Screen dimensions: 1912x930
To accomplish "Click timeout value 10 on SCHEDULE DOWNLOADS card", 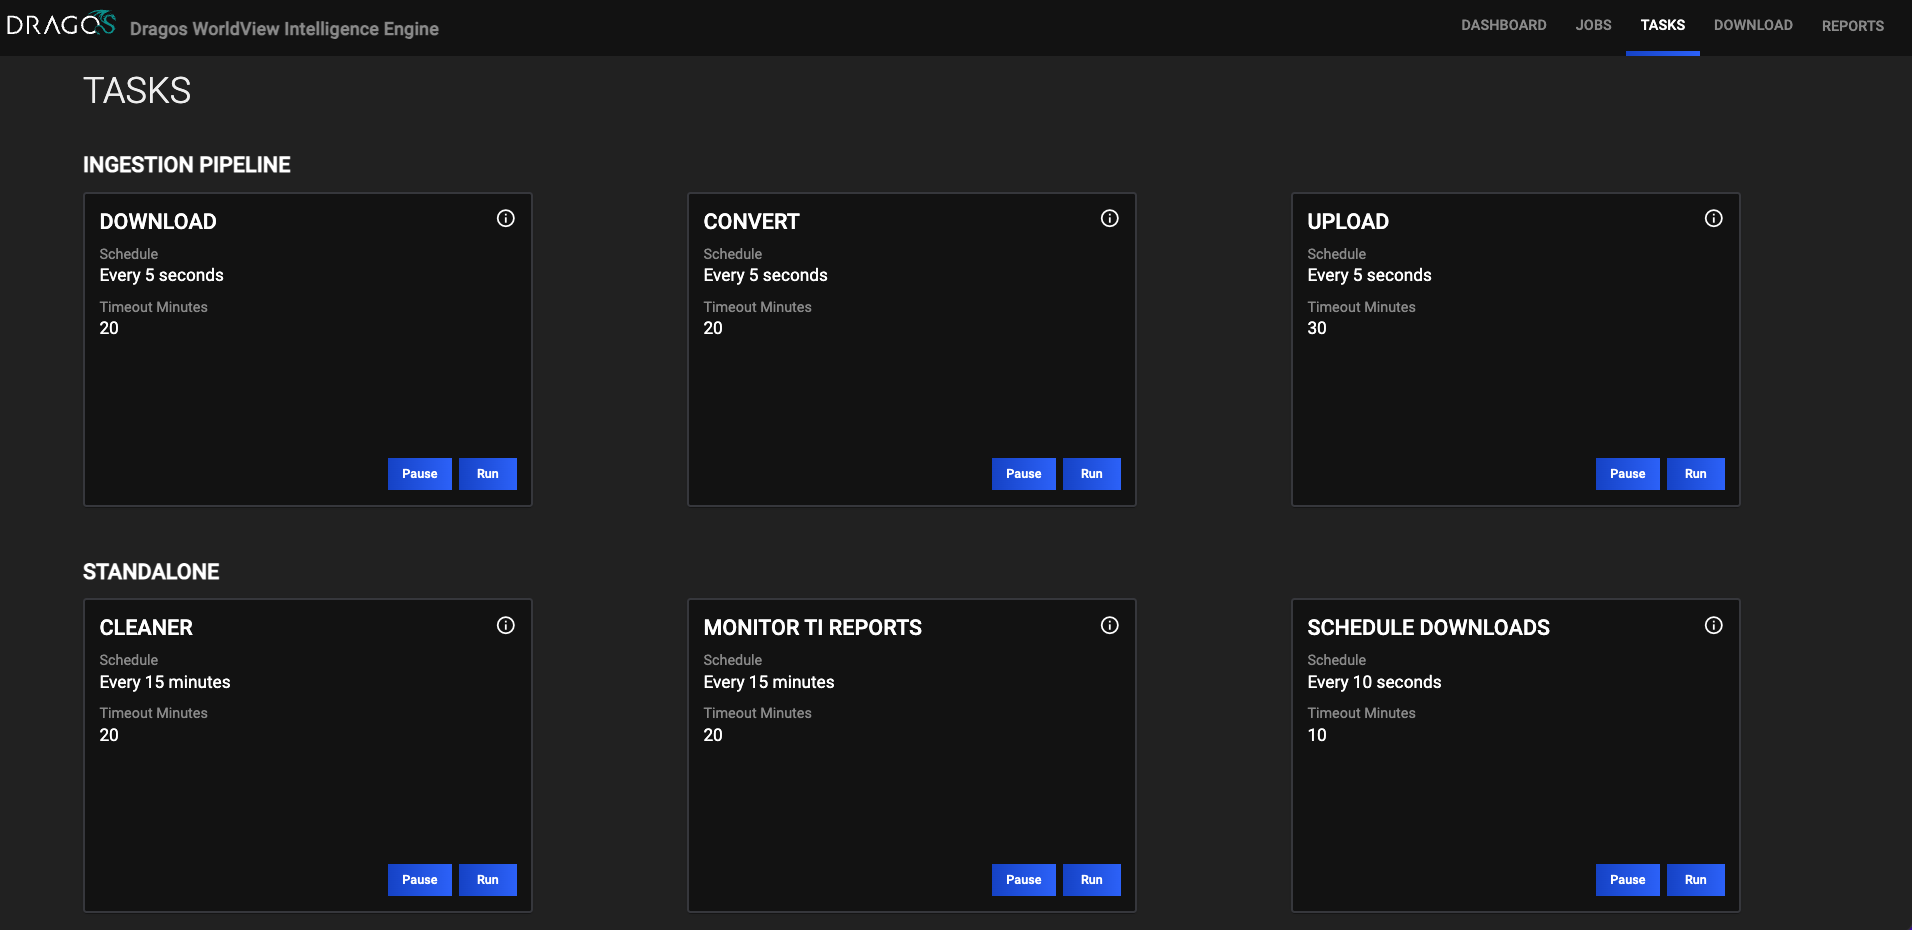I will coord(1317,735).
